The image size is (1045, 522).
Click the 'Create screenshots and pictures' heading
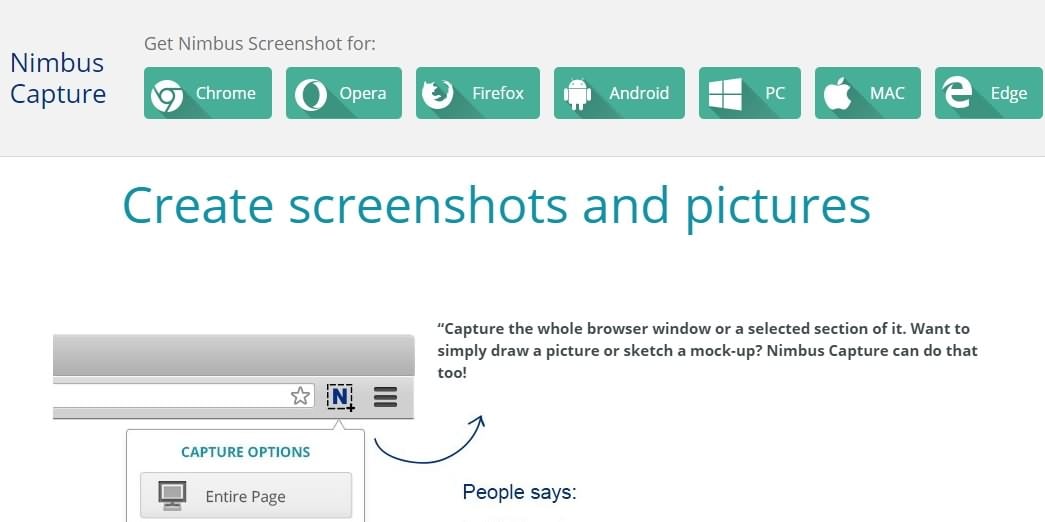click(x=497, y=206)
